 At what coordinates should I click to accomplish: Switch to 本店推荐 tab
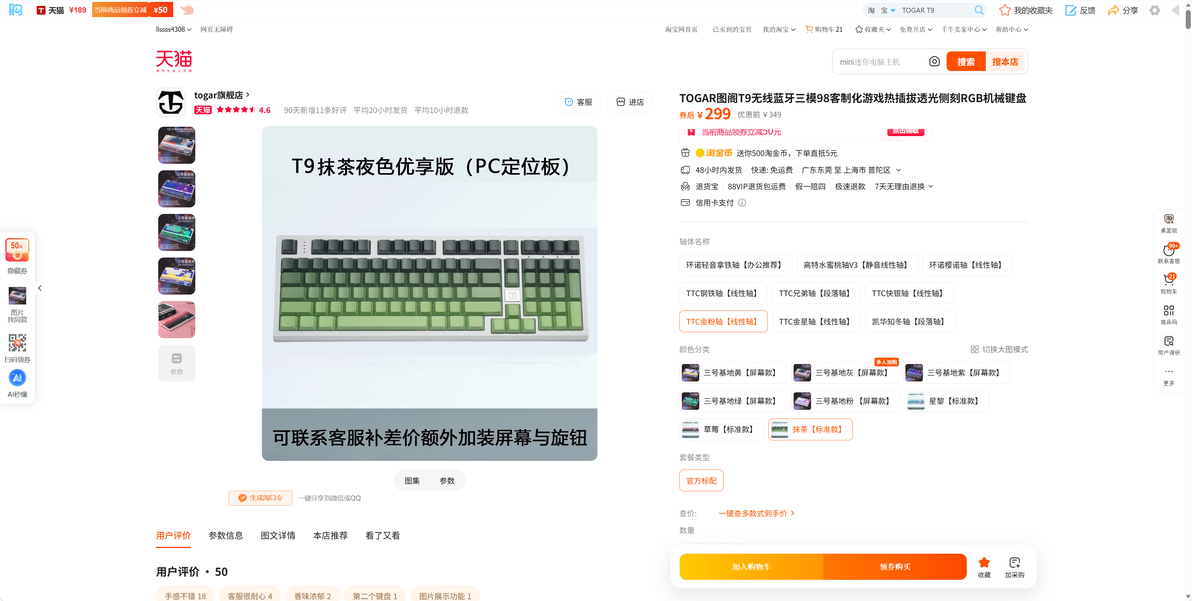pyautogui.click(x=330, y=536)
